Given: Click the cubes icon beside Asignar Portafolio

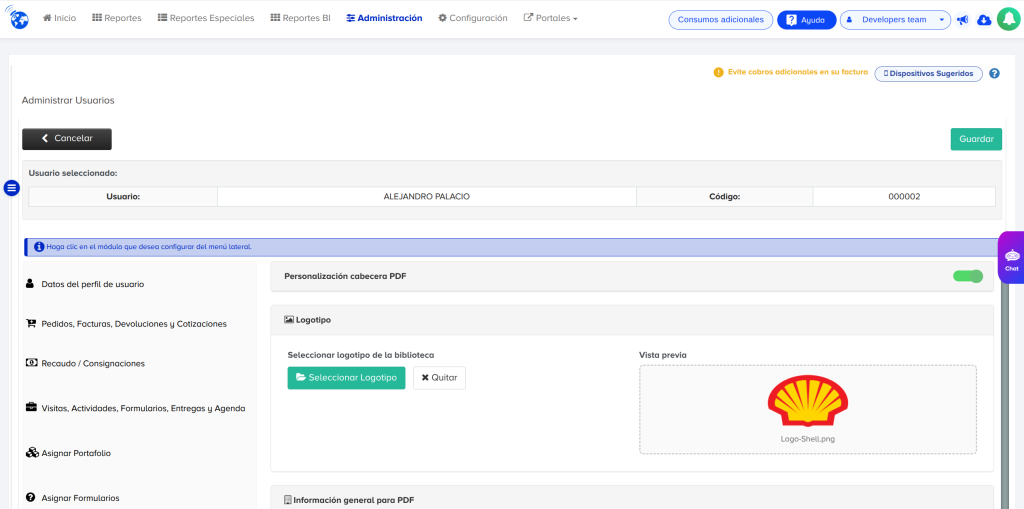Looking at the screenshot, I should [x=32, y=452].
